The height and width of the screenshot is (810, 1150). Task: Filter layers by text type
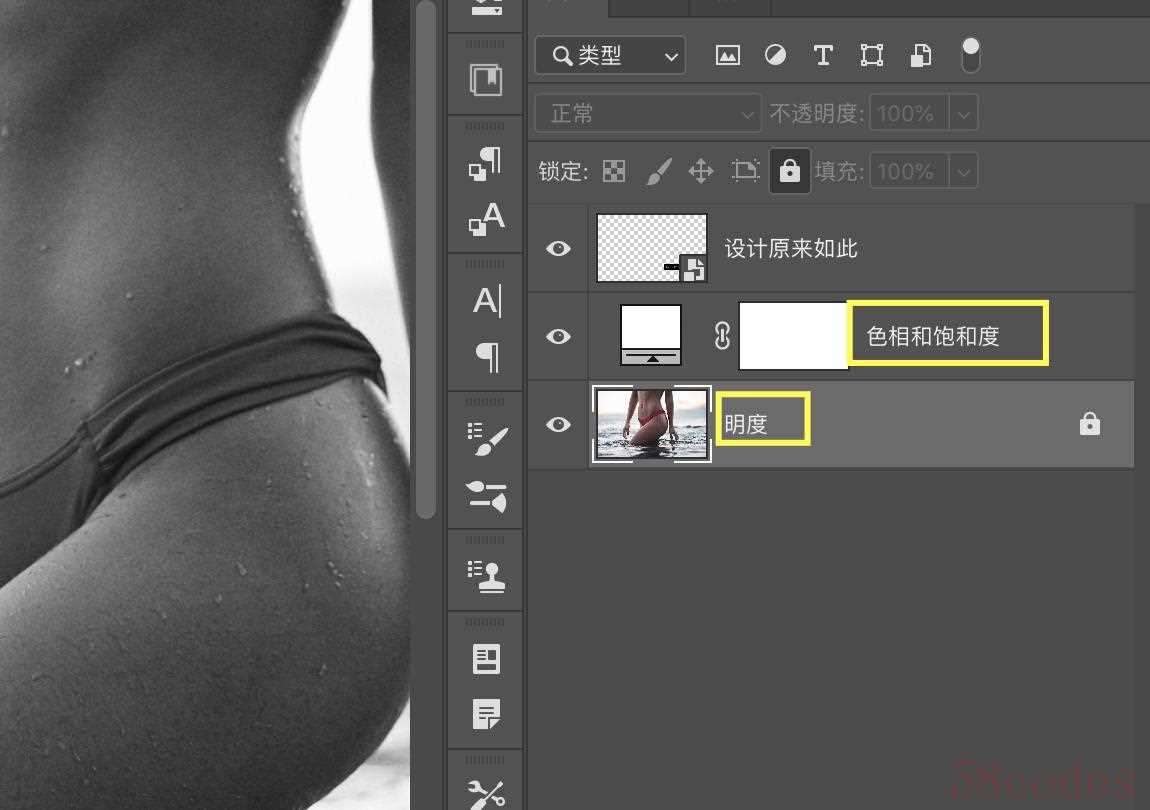tap(823, 55)
